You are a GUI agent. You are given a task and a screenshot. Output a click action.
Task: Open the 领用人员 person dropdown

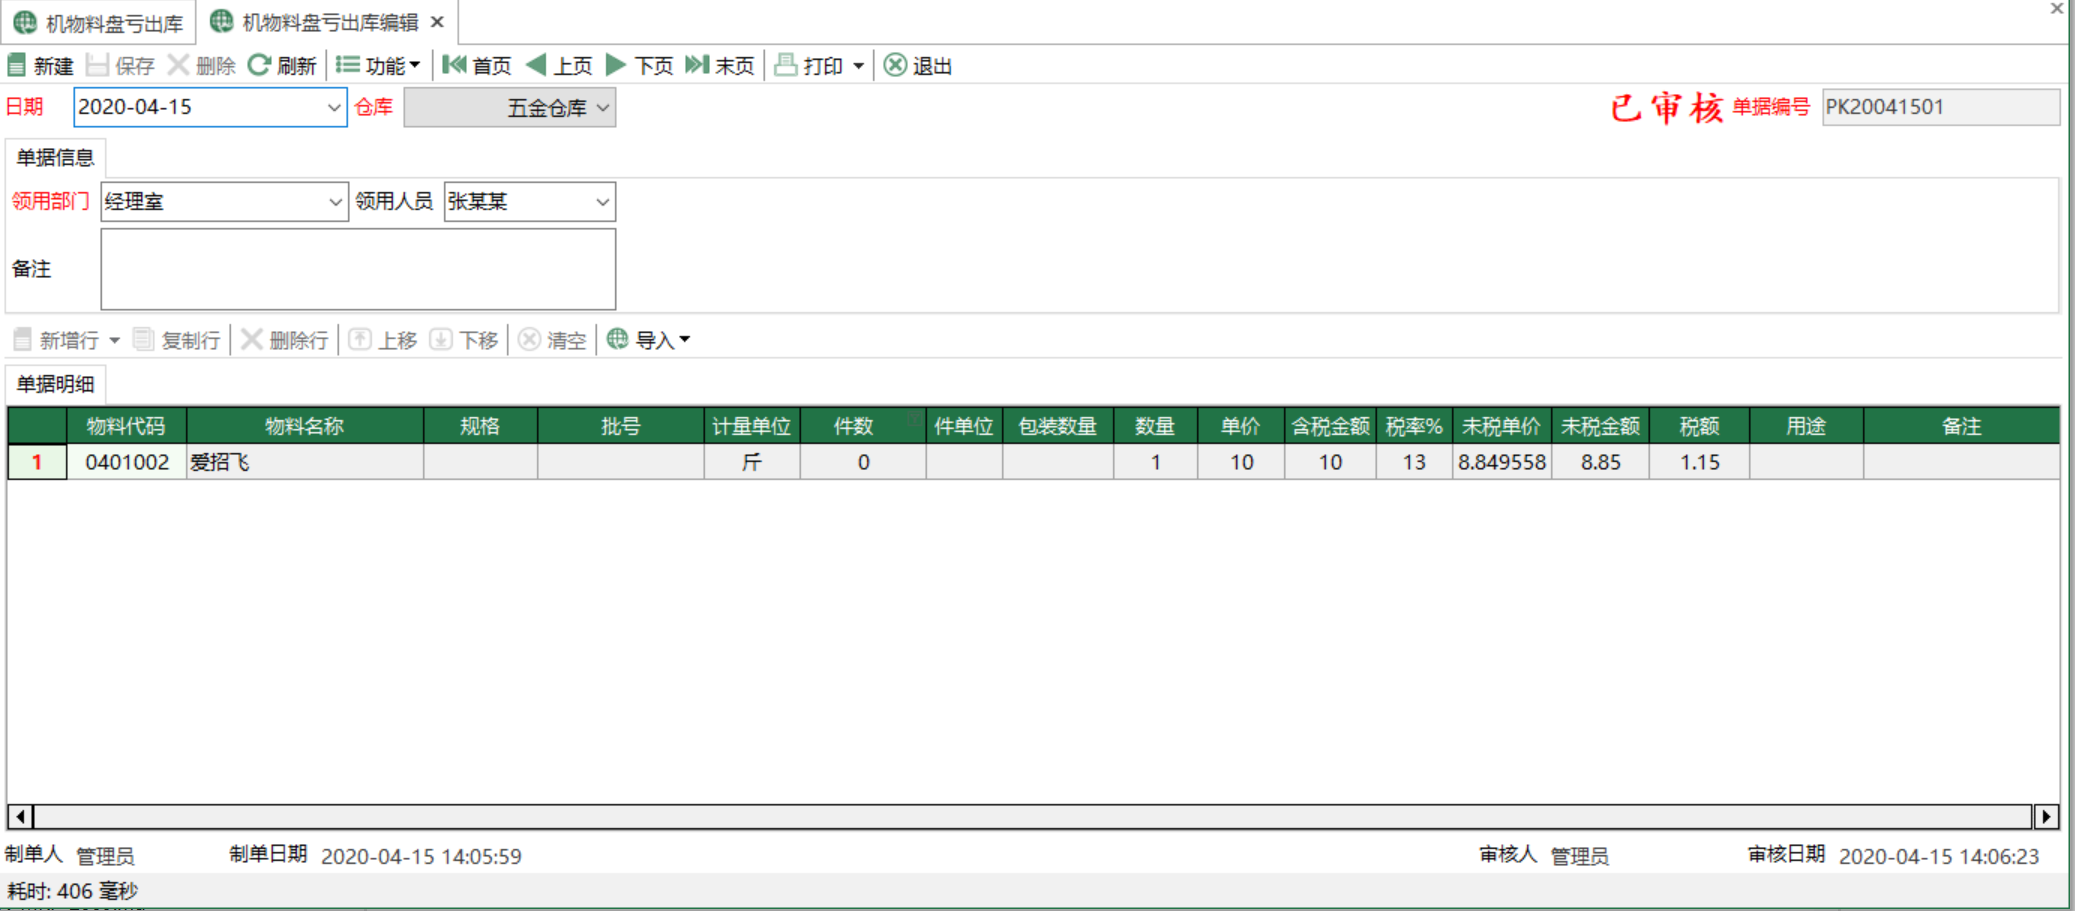(x=602, y=202)
